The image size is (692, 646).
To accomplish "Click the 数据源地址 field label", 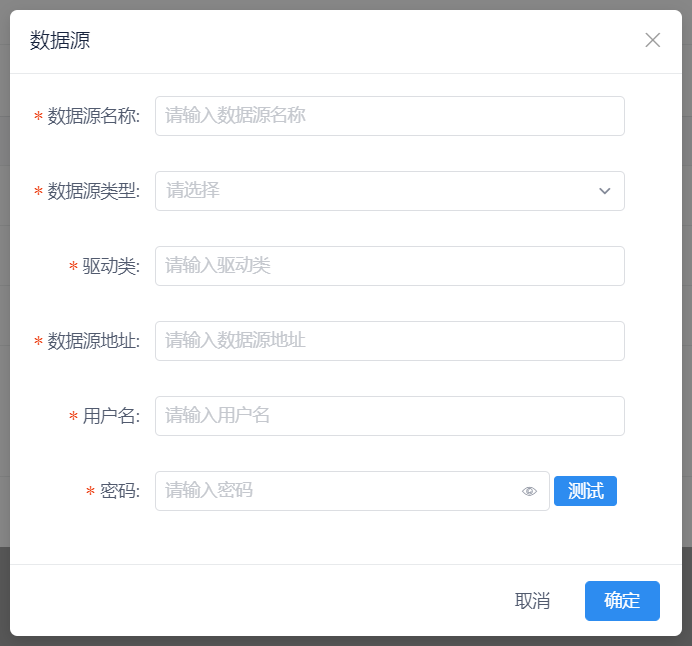I will coord(94,342).
